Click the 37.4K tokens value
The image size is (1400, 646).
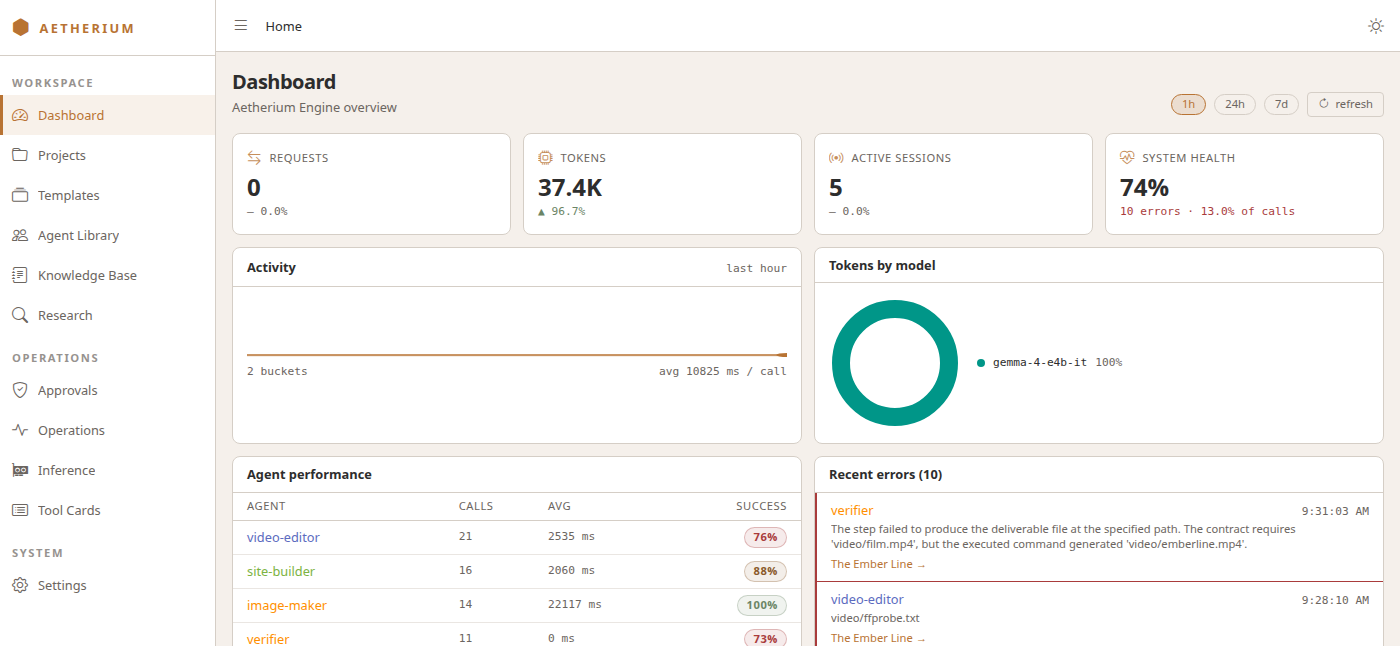tap(570, 187)
